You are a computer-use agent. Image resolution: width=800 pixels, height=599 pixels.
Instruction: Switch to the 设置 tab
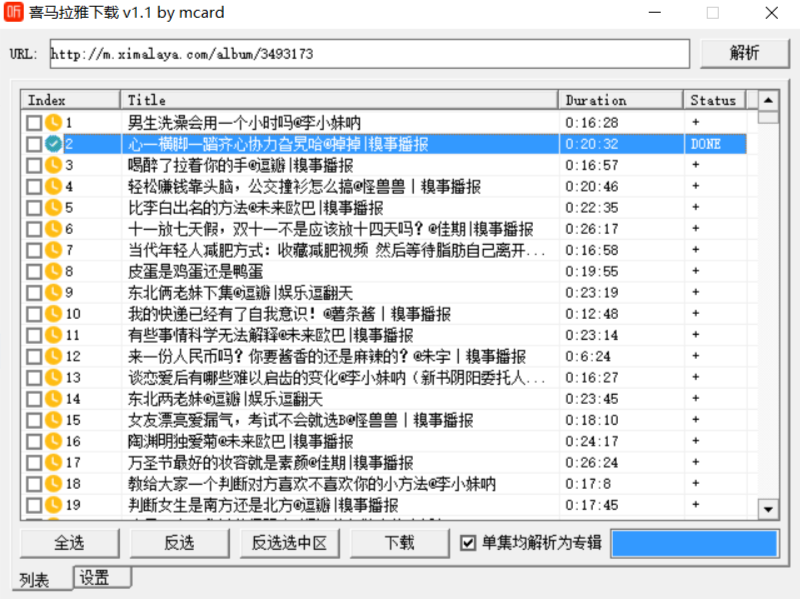pyautogui.click(x=102, y=578)
